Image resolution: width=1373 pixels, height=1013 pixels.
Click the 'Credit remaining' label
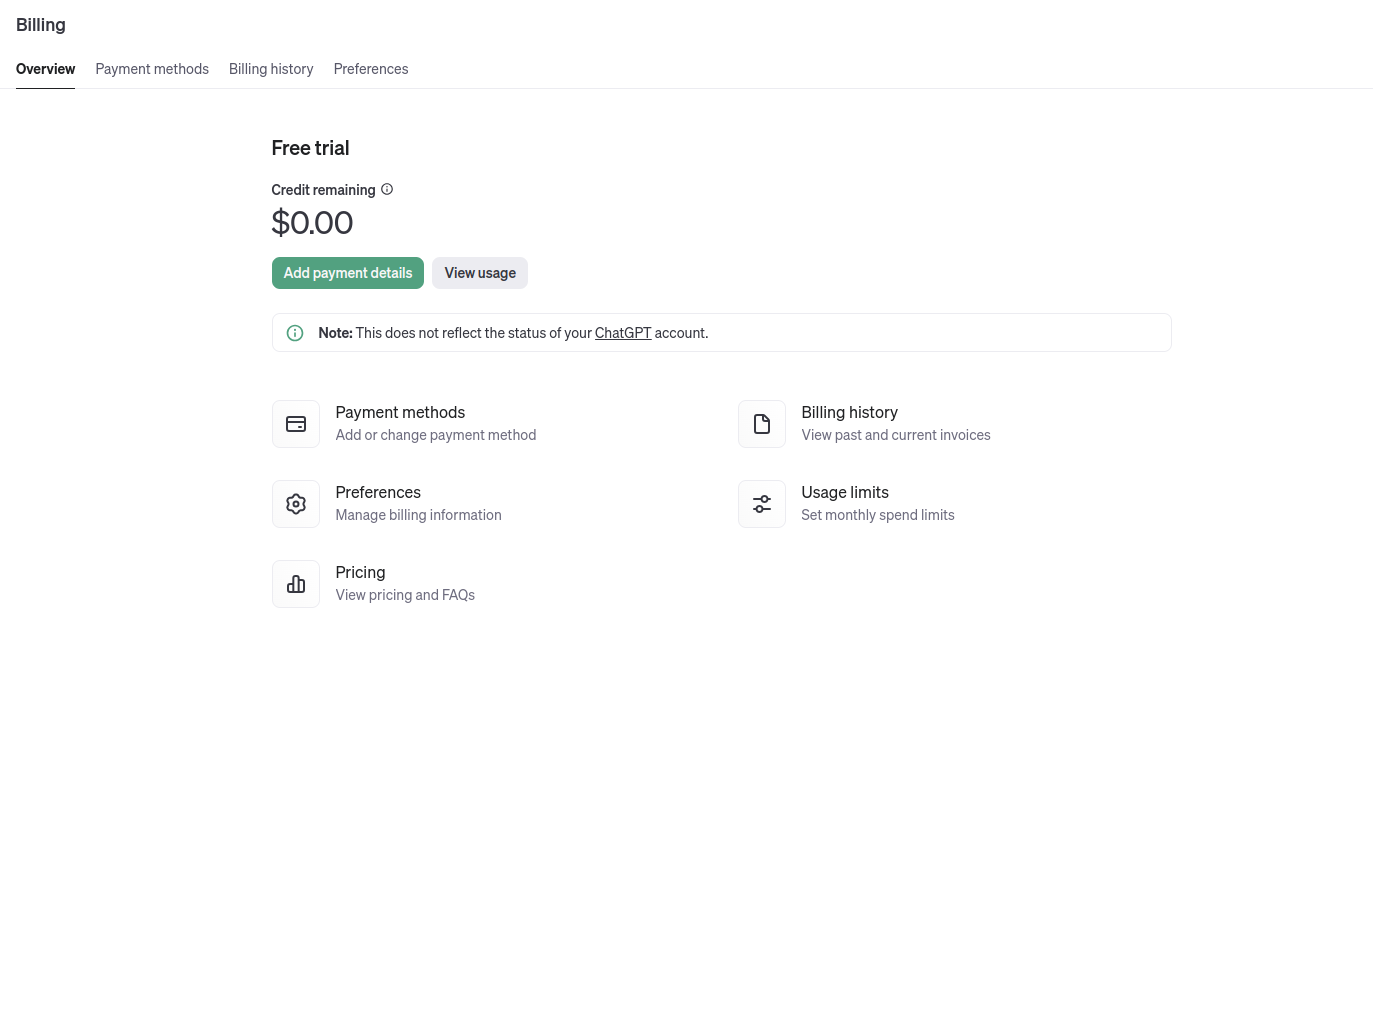pyautogui.click(x=323, y=190)
